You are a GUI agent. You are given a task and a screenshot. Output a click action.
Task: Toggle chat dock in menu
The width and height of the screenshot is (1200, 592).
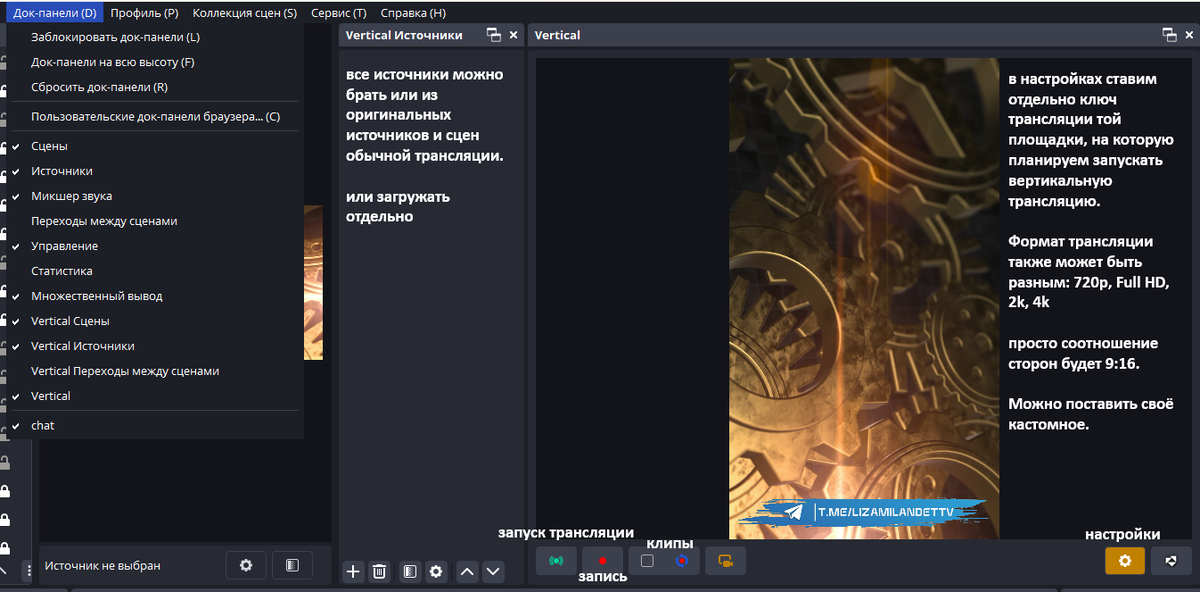pyautogui.click(x=155, y=425)
